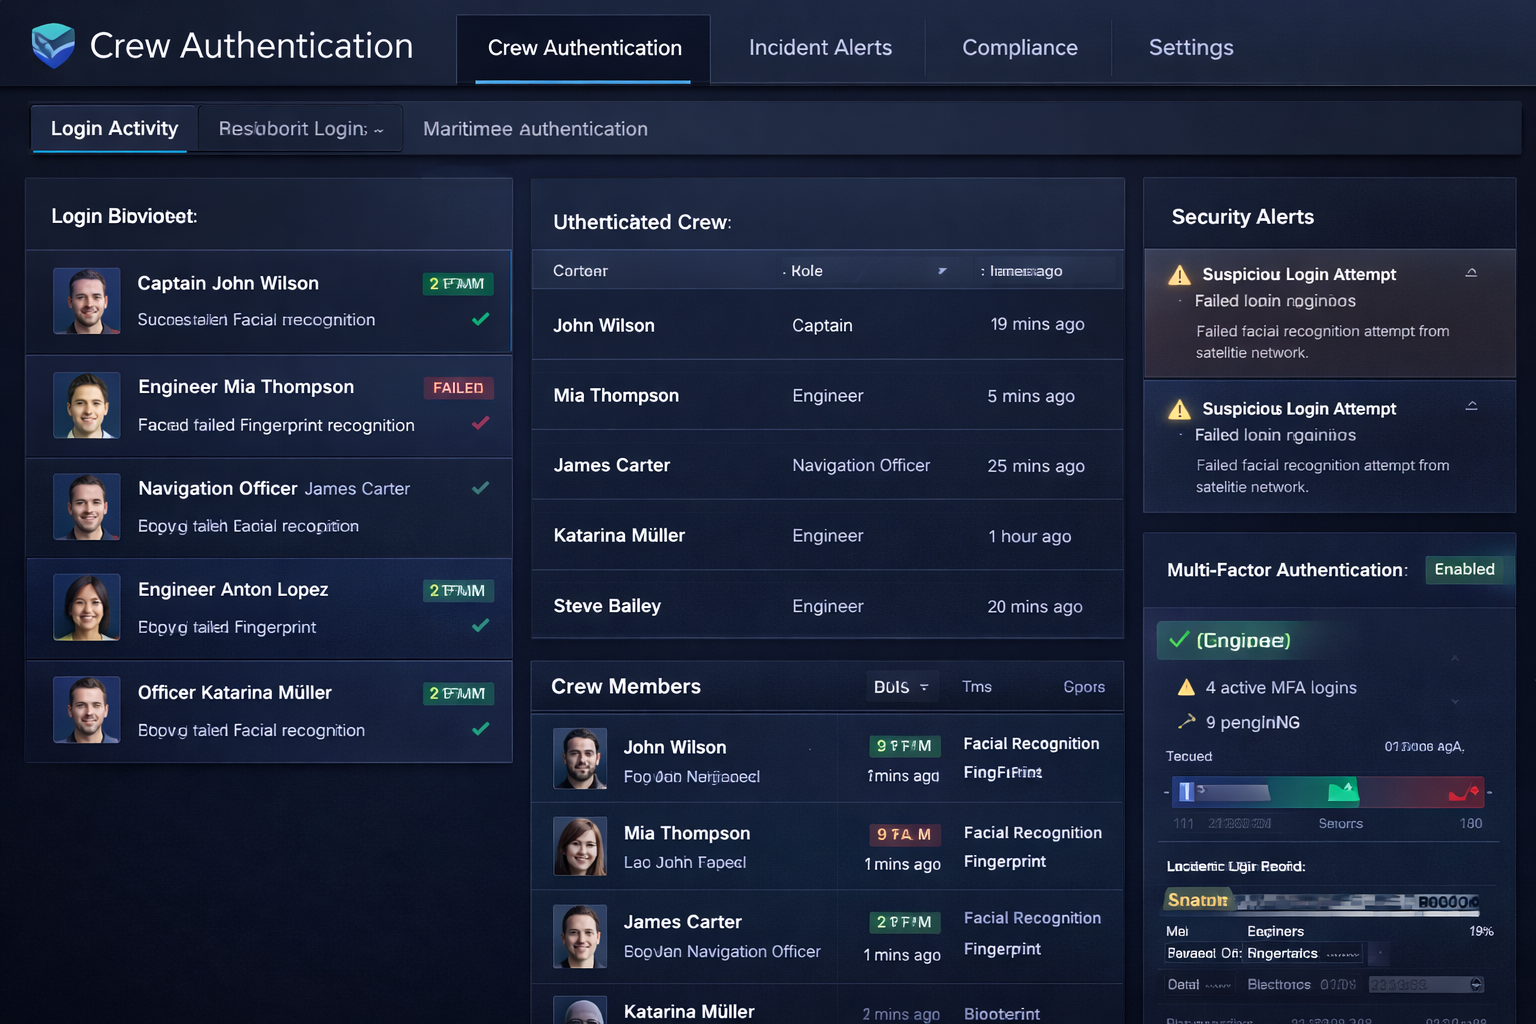
Task: Click green checkmark on Captain John Wilson row
Action: point(480,319)
